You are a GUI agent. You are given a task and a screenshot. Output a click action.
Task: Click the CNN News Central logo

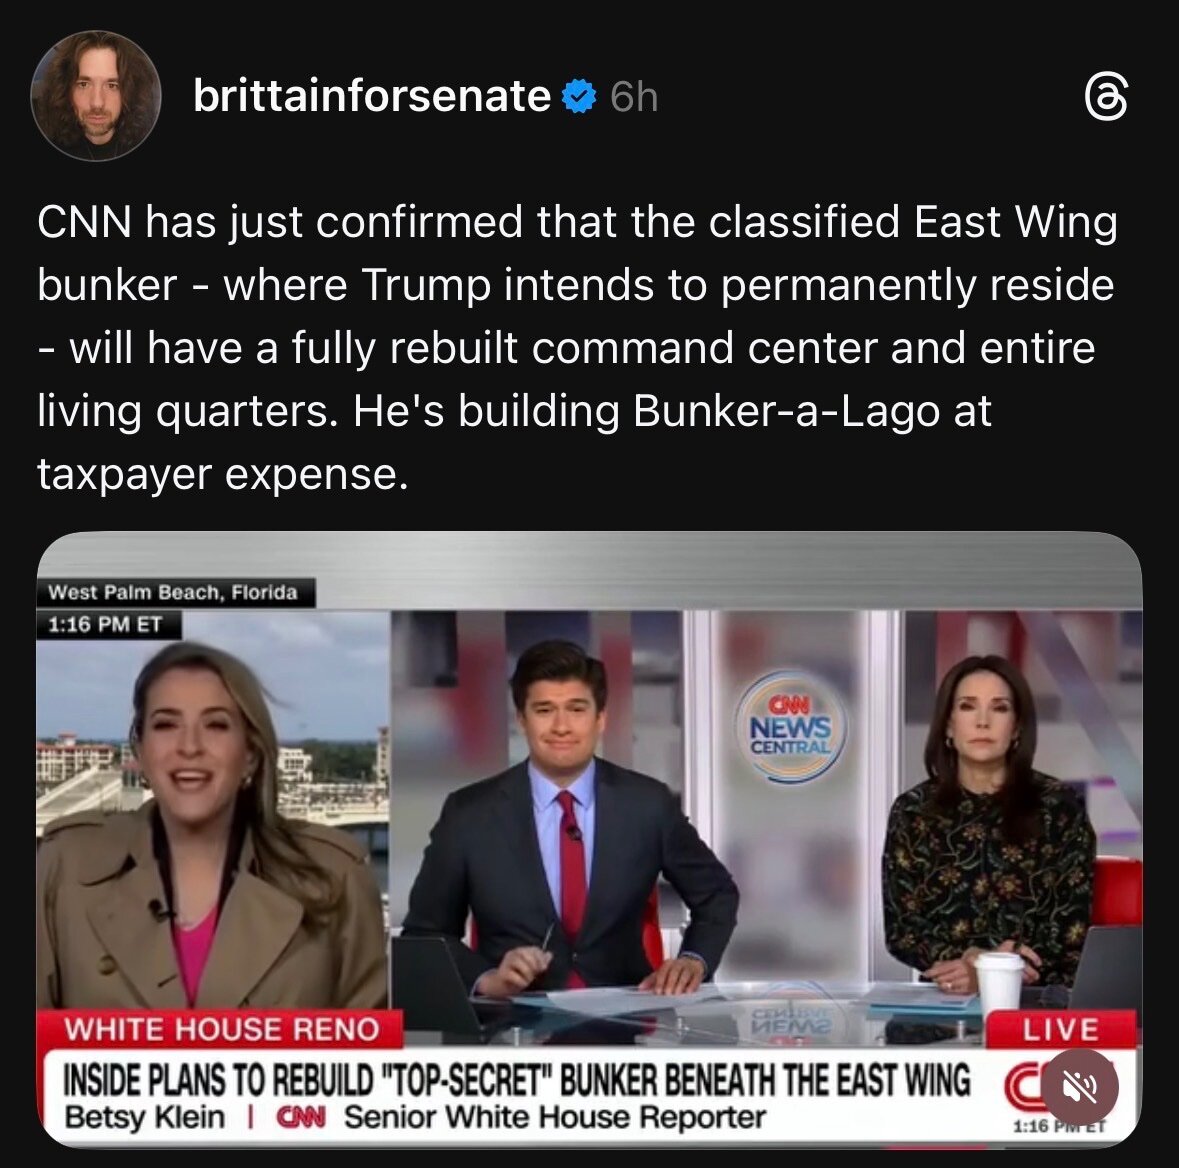coord(791,728)
